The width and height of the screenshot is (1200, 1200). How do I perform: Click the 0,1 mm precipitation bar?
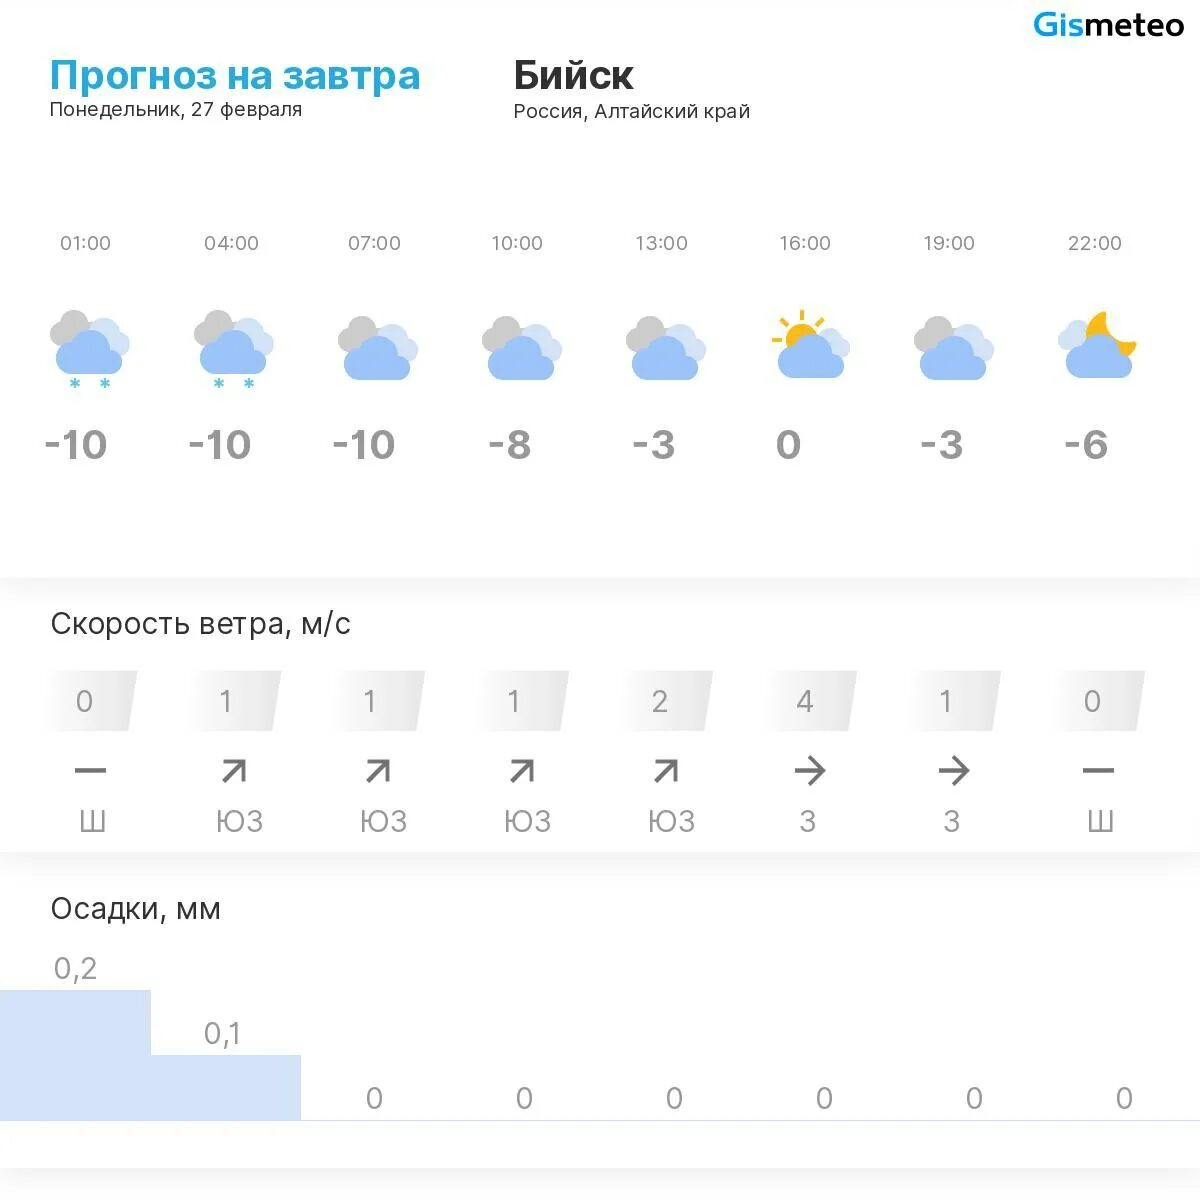(x=226, y=1087)
